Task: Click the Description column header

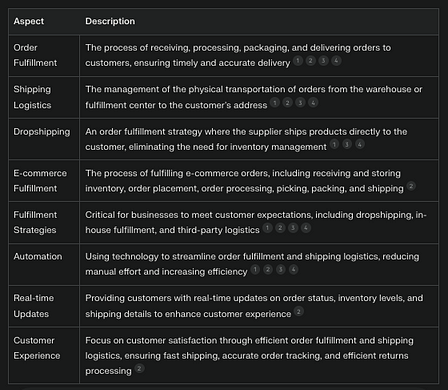Action: pos(110,21)
